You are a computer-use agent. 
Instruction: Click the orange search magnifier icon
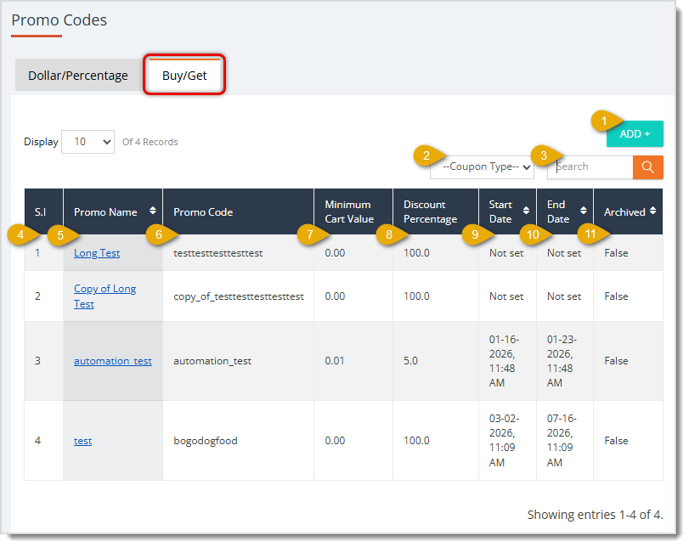click(x=648, y=167)
